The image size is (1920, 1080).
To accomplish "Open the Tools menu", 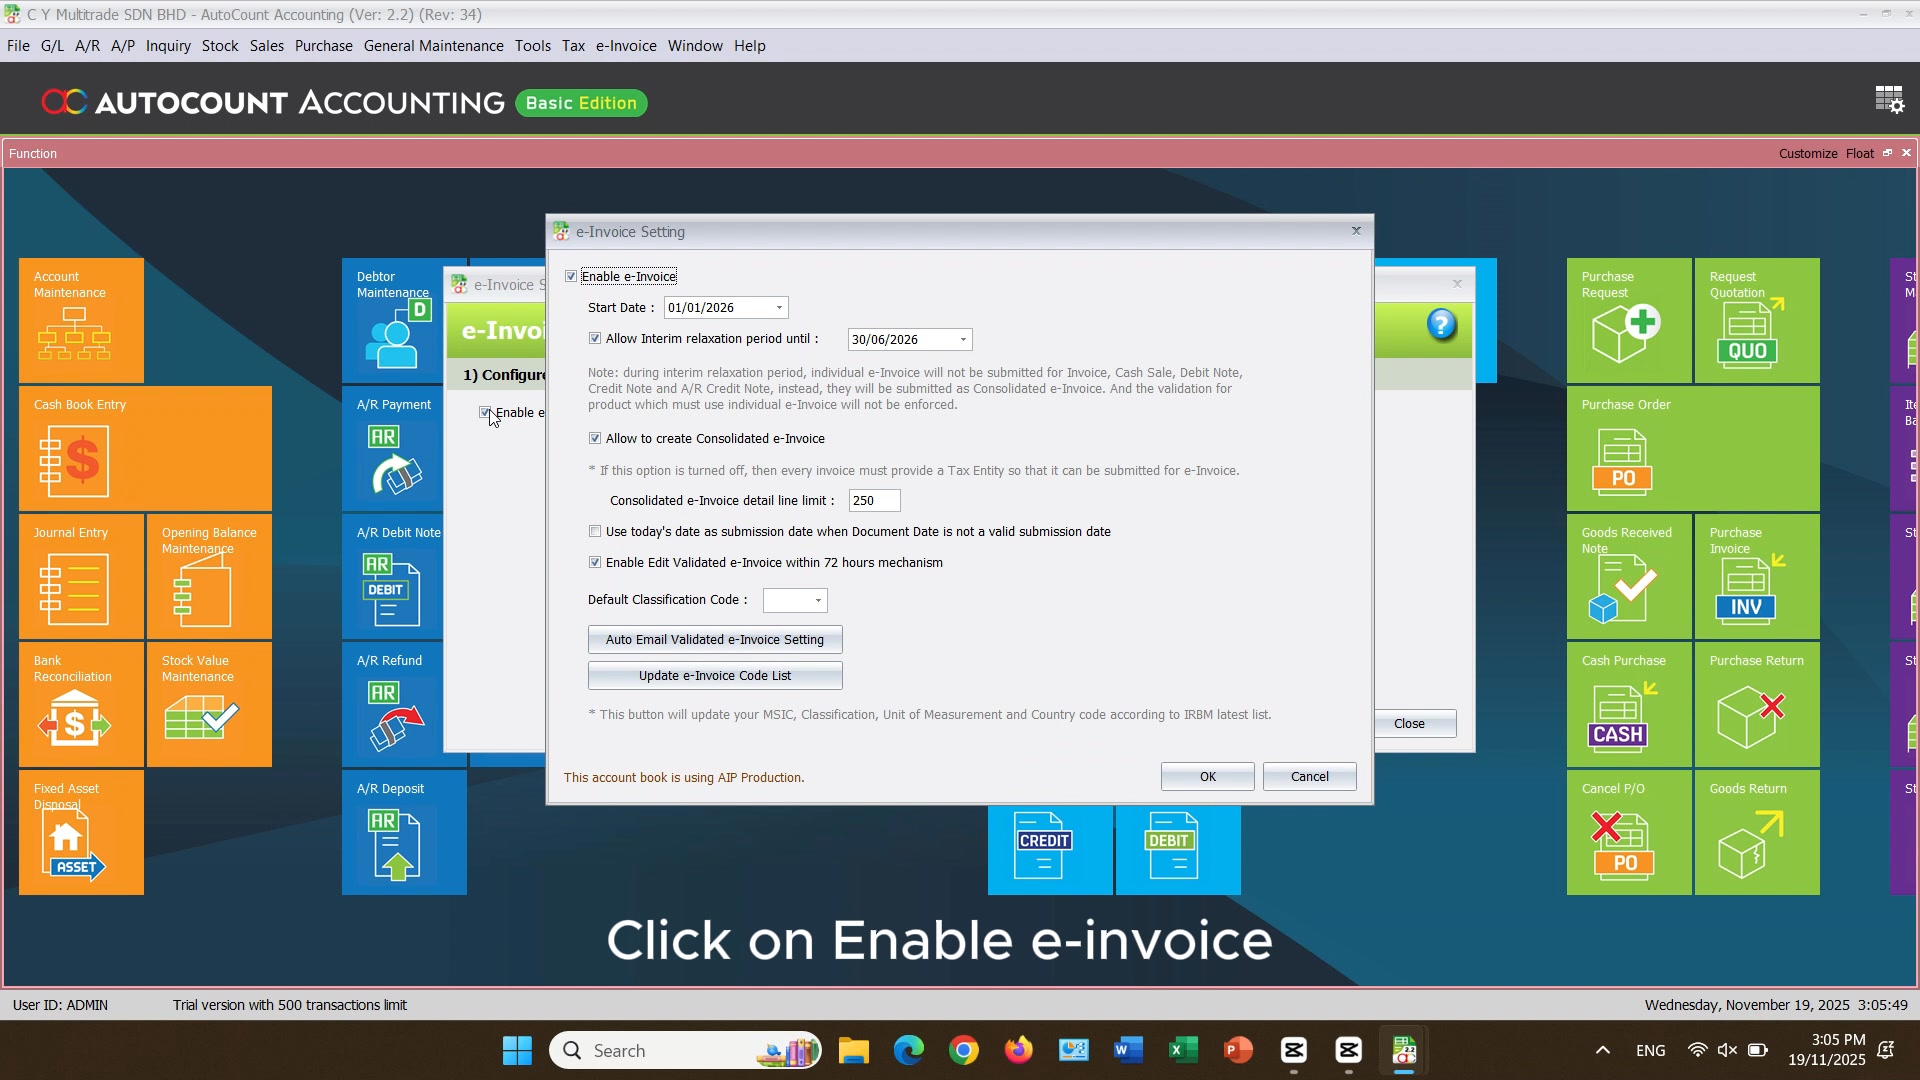I will point(533,46).
